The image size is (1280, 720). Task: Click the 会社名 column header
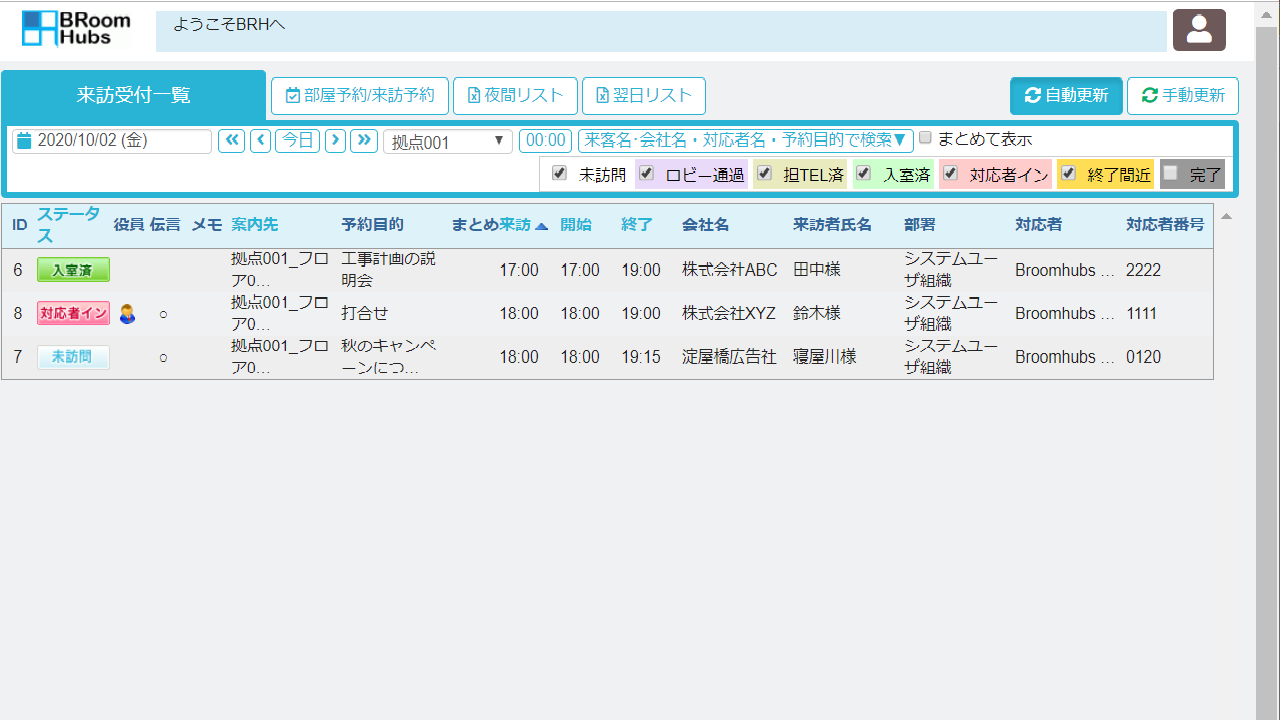click(x=706, y=225)
